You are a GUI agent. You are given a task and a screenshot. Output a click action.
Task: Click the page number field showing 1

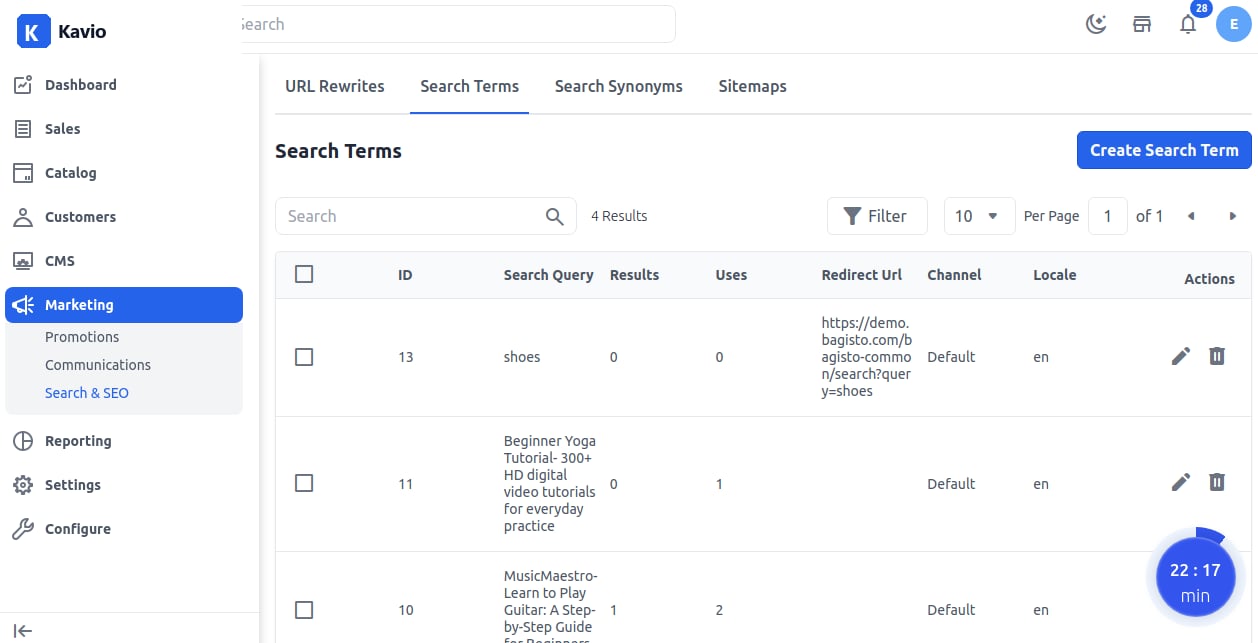coord(1108,216)
